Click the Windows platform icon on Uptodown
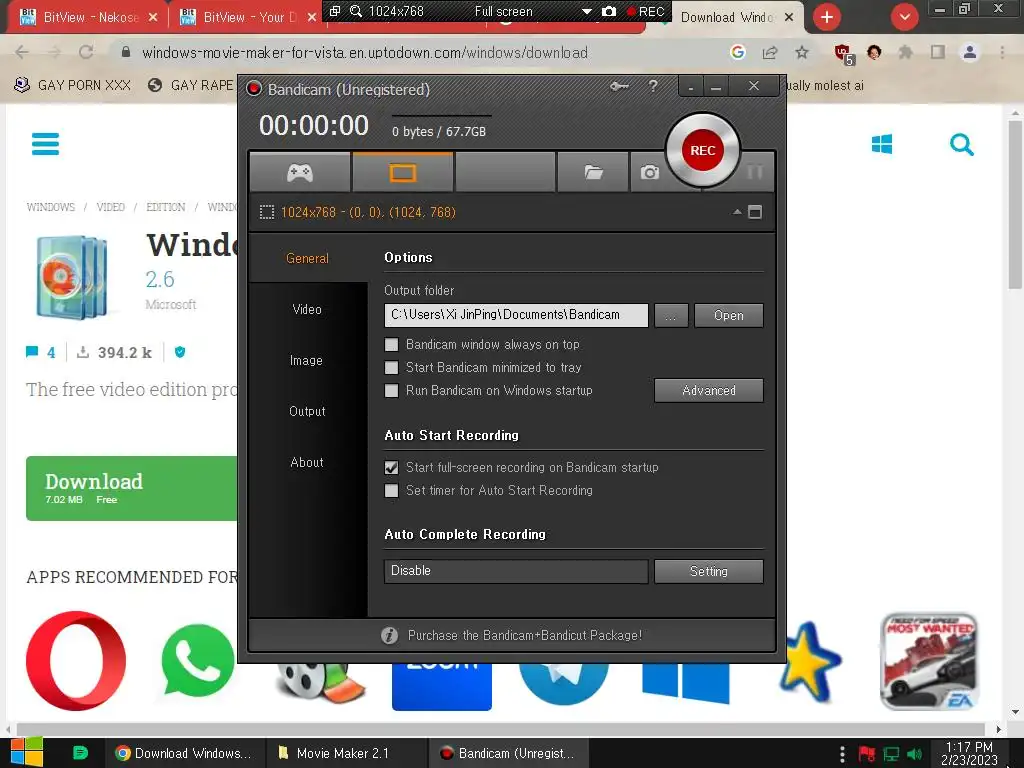 pyautogui.click(x=882, y=144)
